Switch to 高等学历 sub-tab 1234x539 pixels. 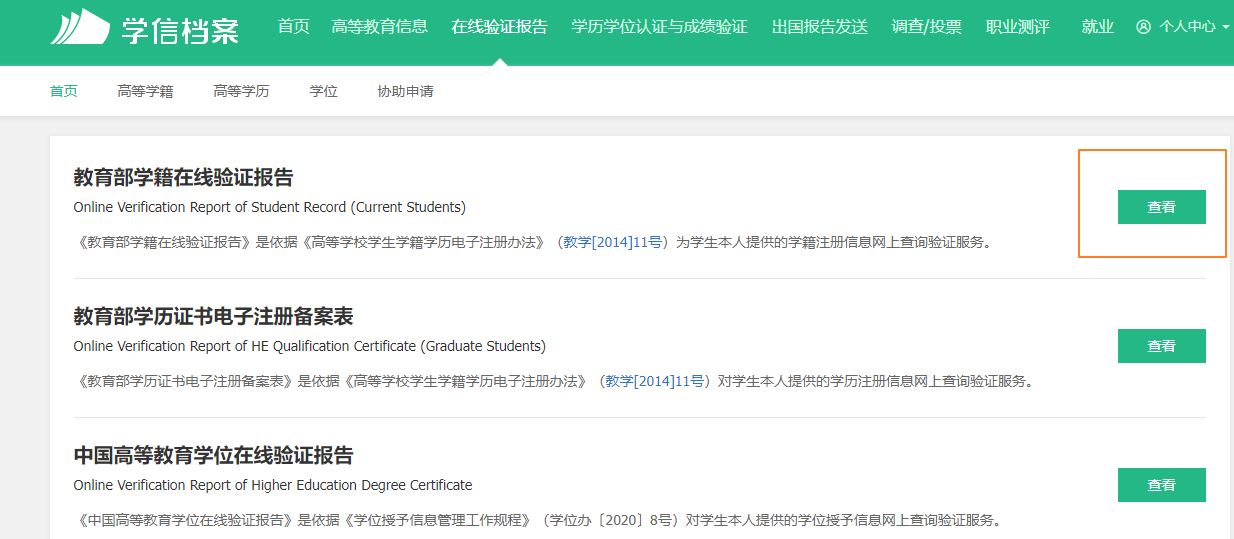click(x=241, y=91)
